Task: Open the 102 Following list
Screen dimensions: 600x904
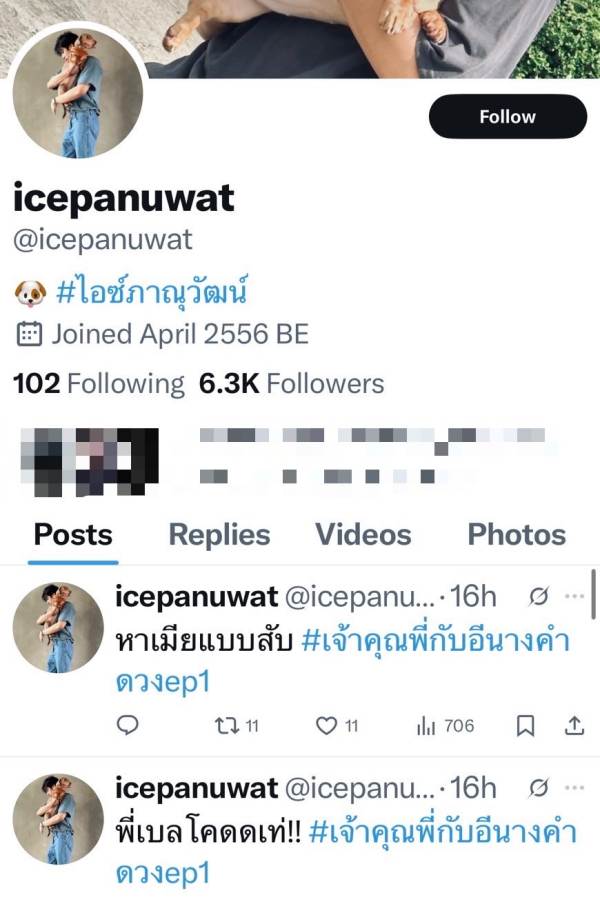Action: tap(98, 383)
